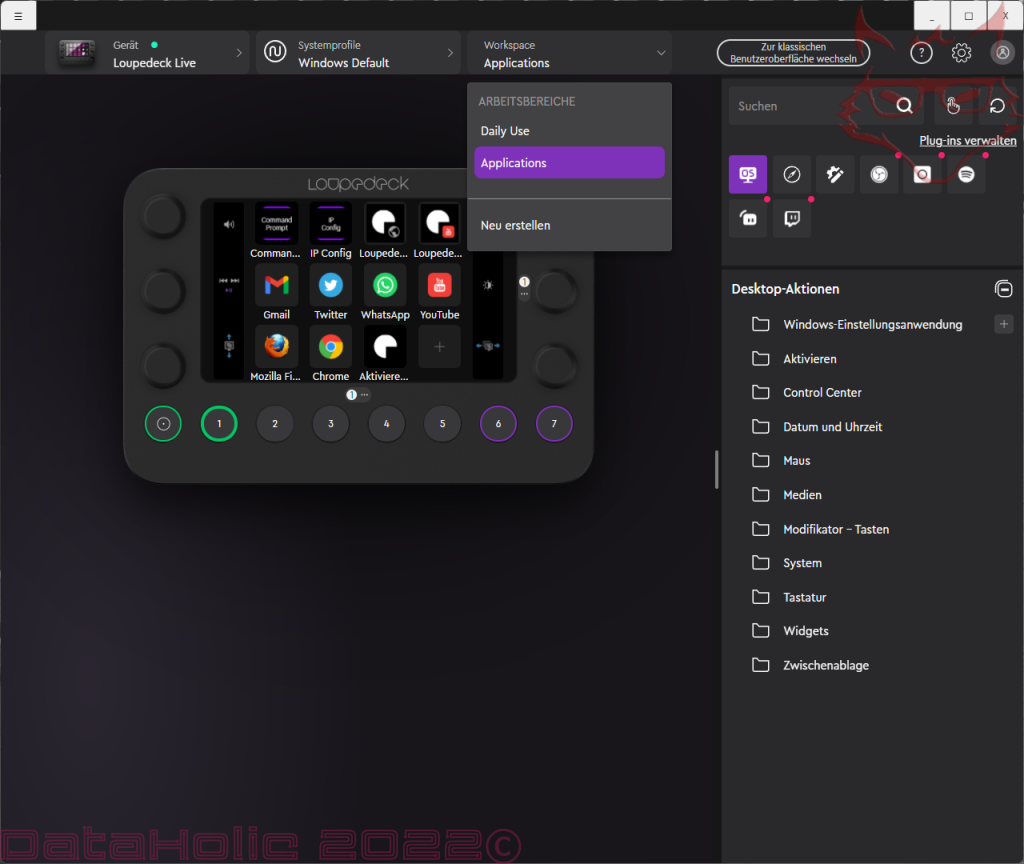The height and width of the screenshot is (864, 1024).
Task: Select the Streamlabs plugin icon
Action: click(x=748, y=218)
